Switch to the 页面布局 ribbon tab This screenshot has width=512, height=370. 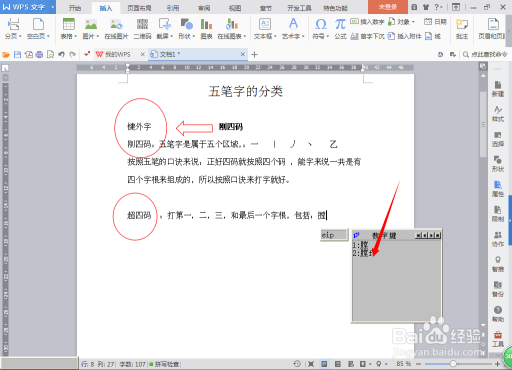139,8
